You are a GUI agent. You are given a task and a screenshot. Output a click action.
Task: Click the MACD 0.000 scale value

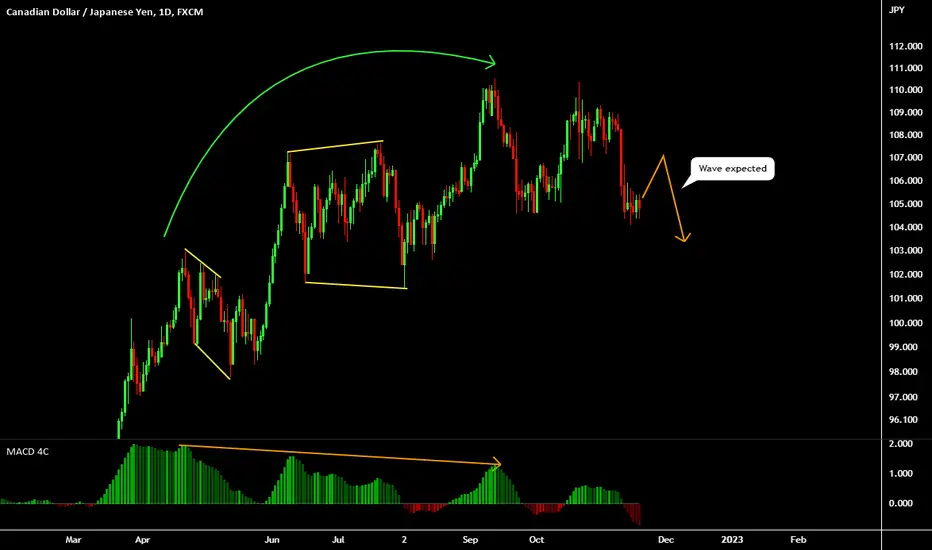point(900,504)
